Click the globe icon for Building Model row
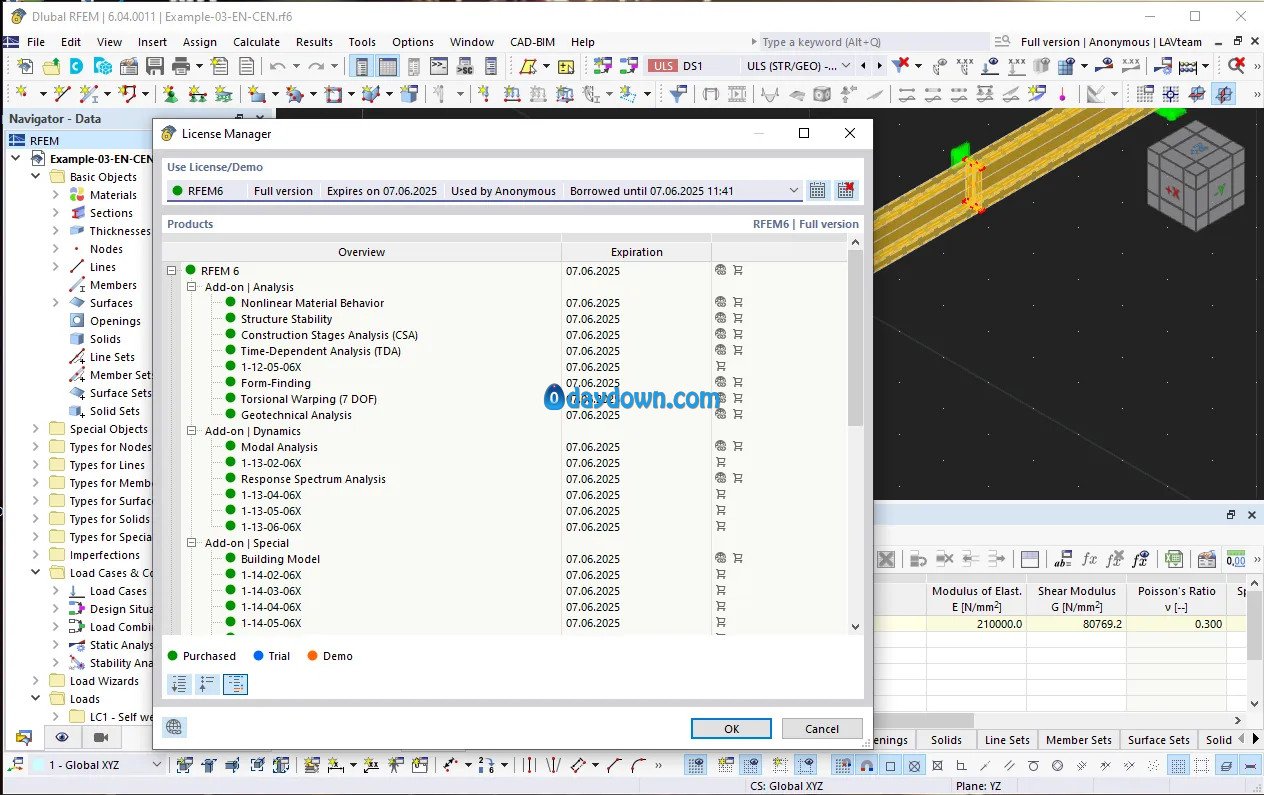The height and width of the screenshot is (795, 1264). coord(720,558)
